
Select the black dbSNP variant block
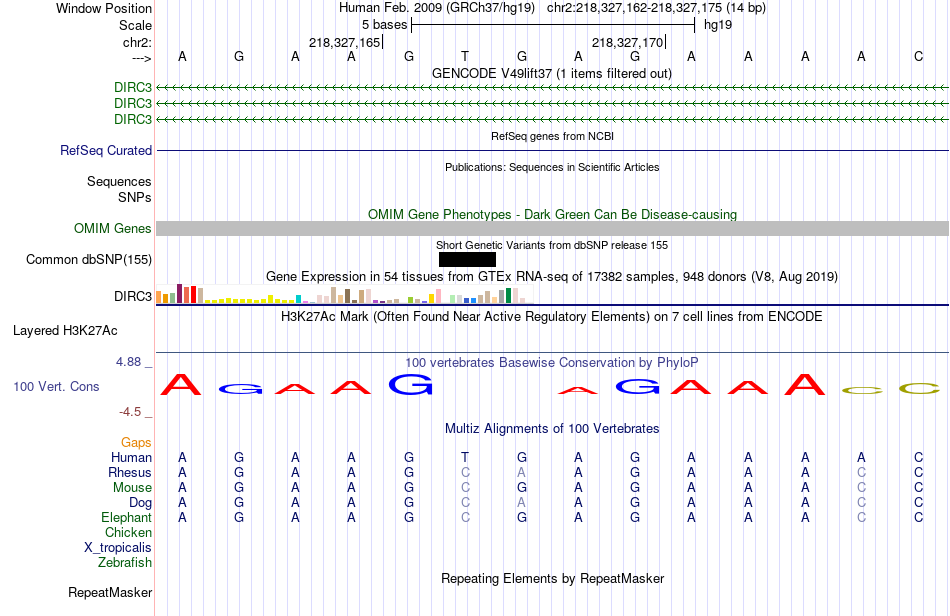coord(467,259)
